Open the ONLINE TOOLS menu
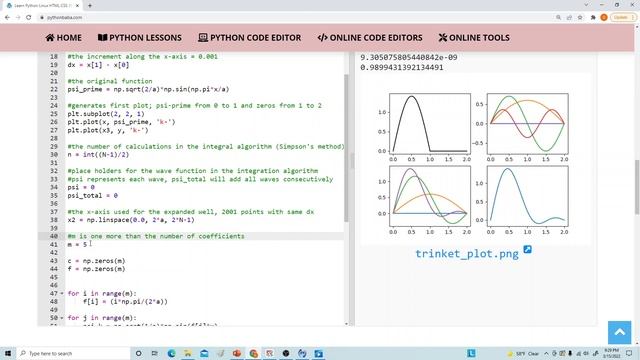The image size is (640, 360). click(474, 38)
